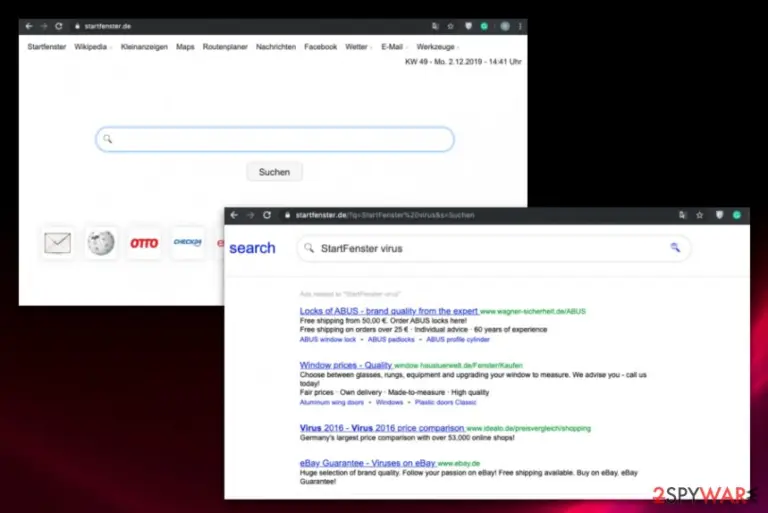Open the Kleinanzeigen menu item
This screenshot has height=513, width=768.
[144, 47]
